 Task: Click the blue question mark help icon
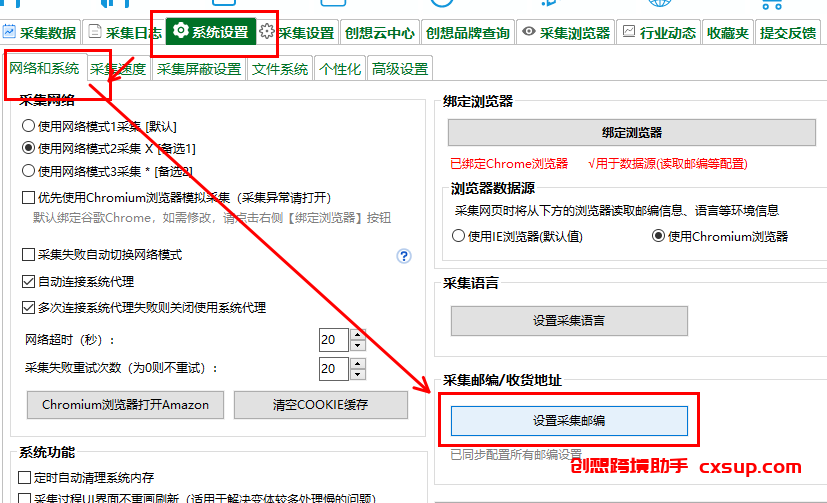(x=404, y=256)
